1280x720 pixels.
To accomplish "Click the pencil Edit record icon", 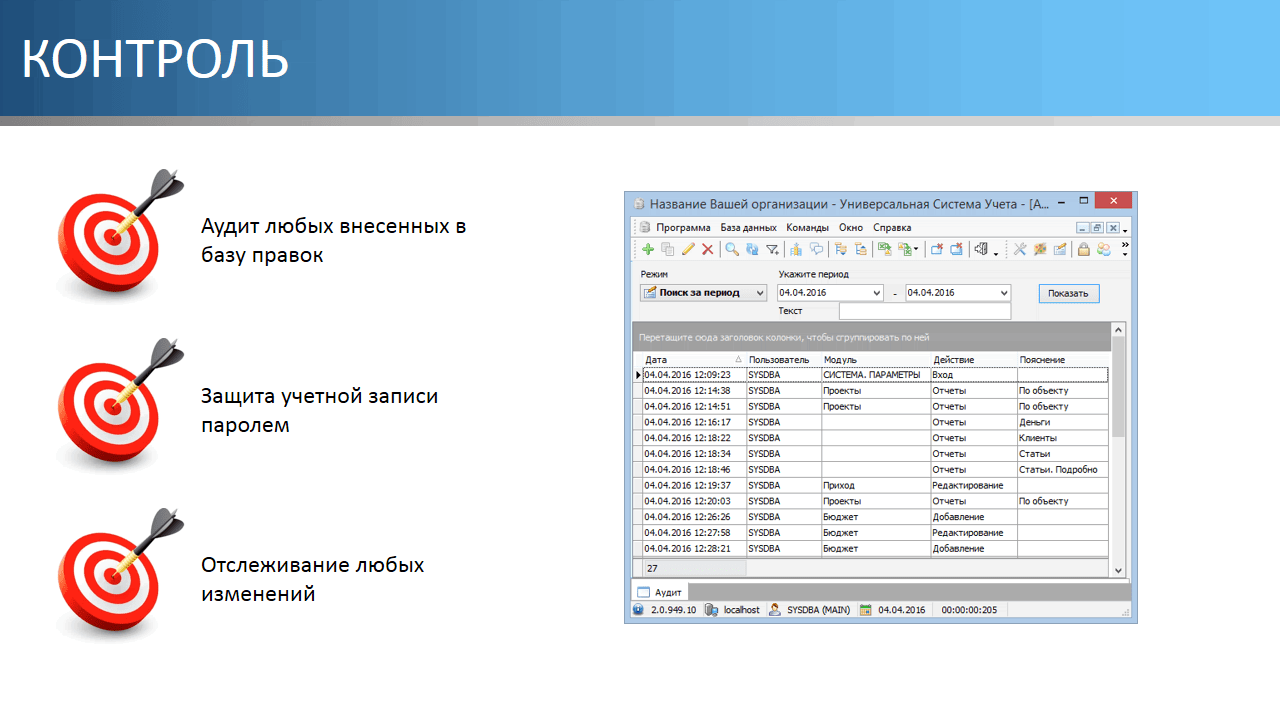I will 688,249.
